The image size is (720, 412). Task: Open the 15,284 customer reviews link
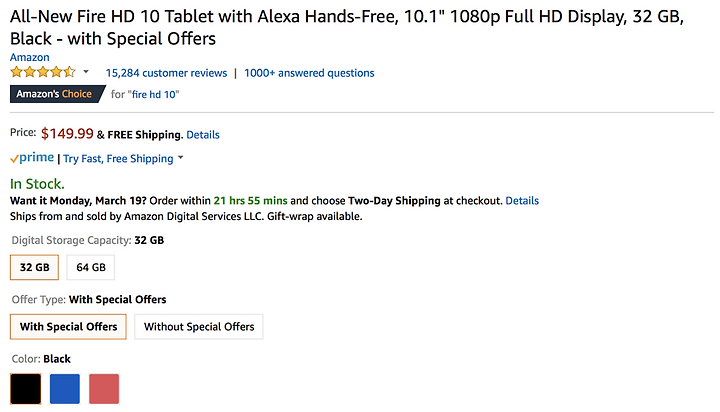(166, 73)
